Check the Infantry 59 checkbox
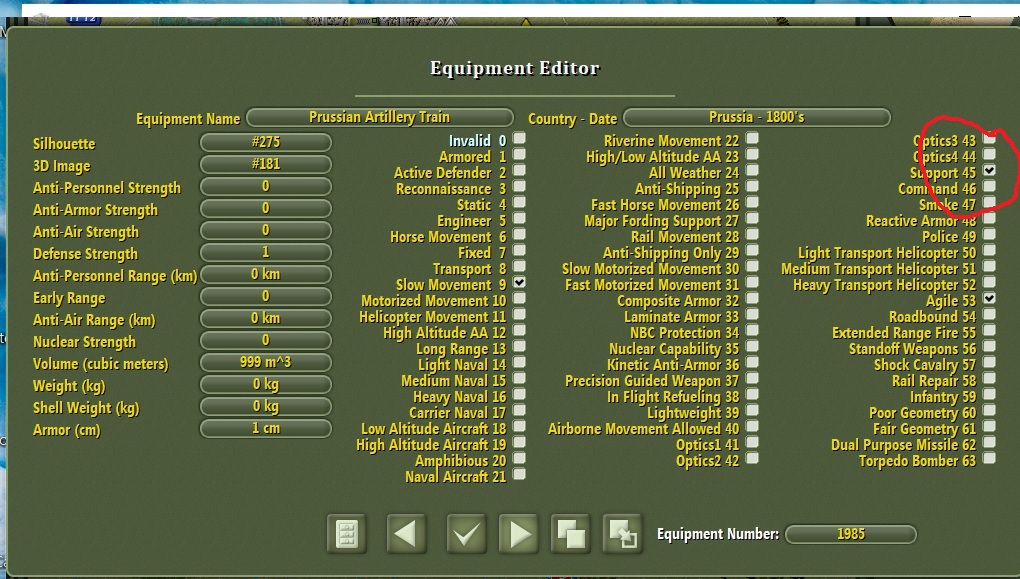This screenshot has height=579, width=1020. (989, 394)
